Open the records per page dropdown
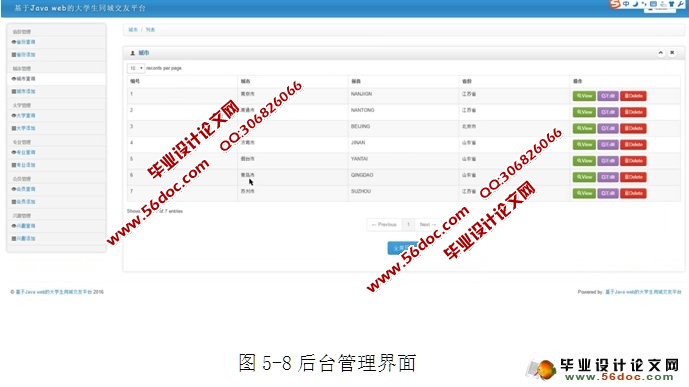Viewport: 689px width, 387px height. click(136, 68)
